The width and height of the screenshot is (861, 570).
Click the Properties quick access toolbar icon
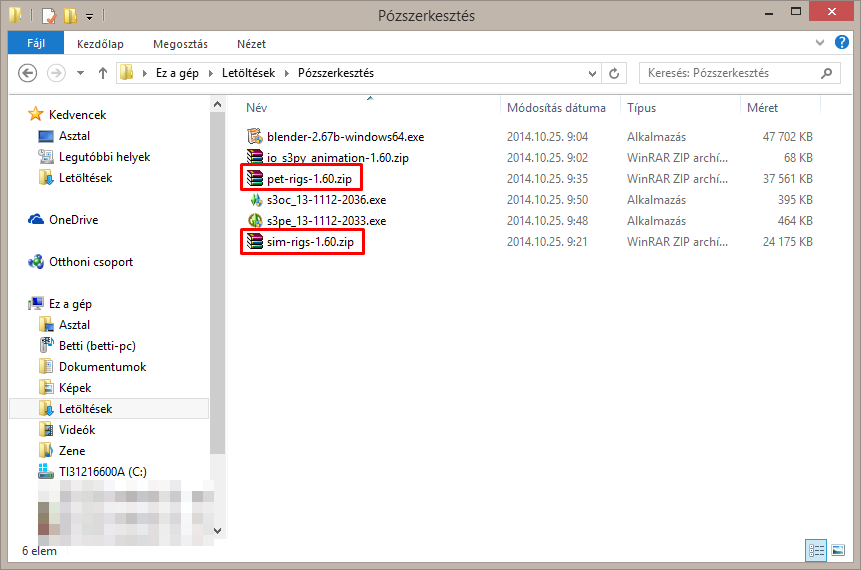pos(49,15)
